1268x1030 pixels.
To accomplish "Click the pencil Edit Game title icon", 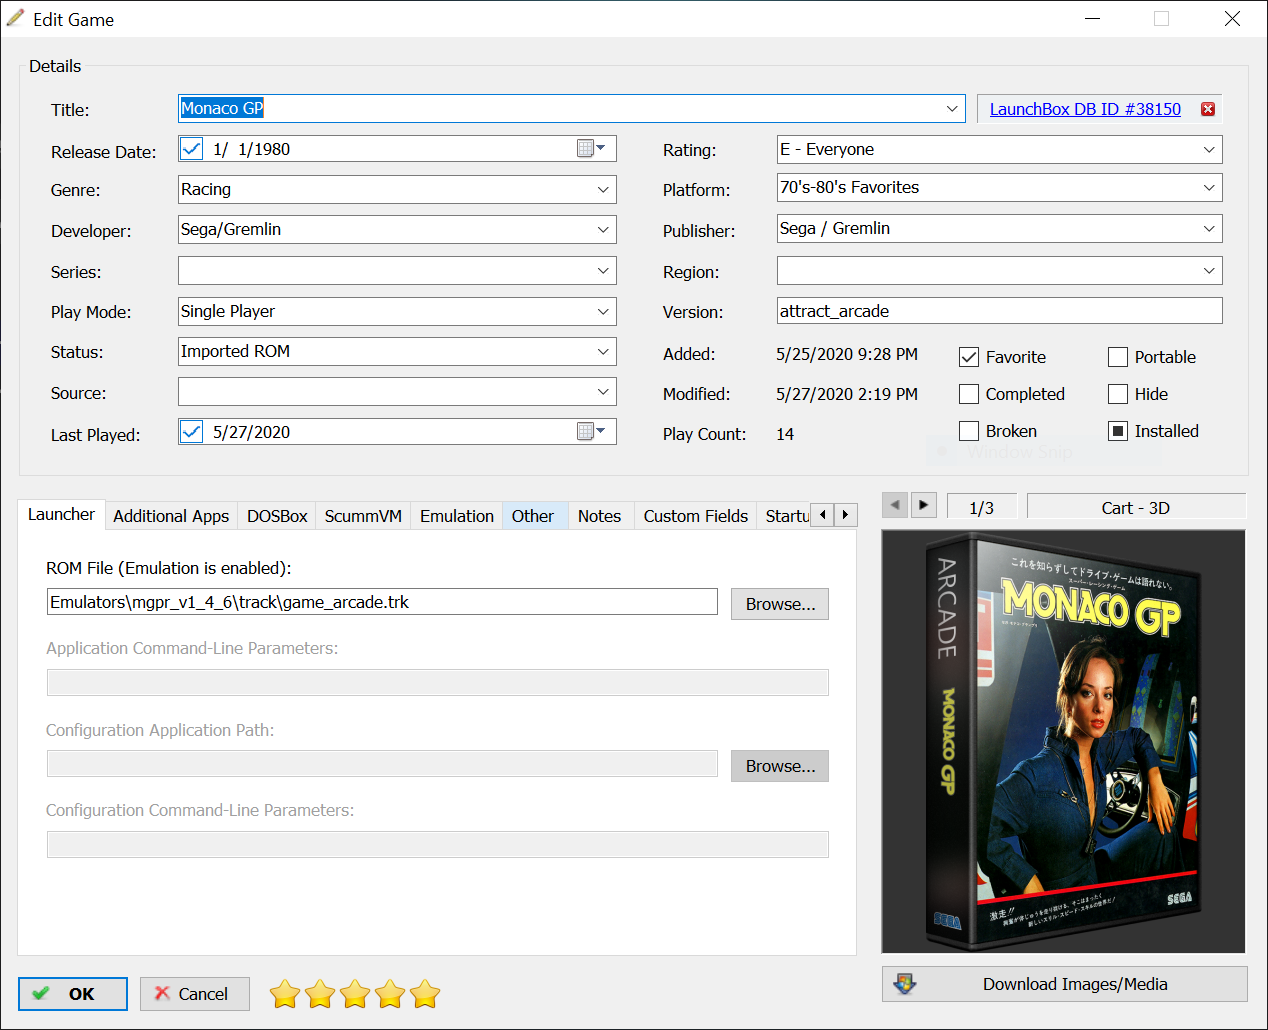I will point(15,18).
